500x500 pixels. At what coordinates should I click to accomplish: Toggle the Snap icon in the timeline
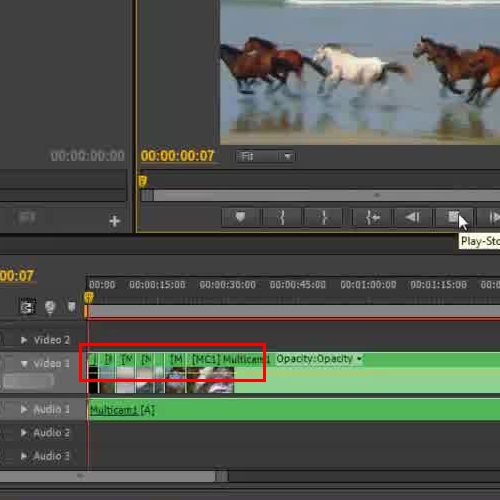pyautogui.click(x=28, y=307)
